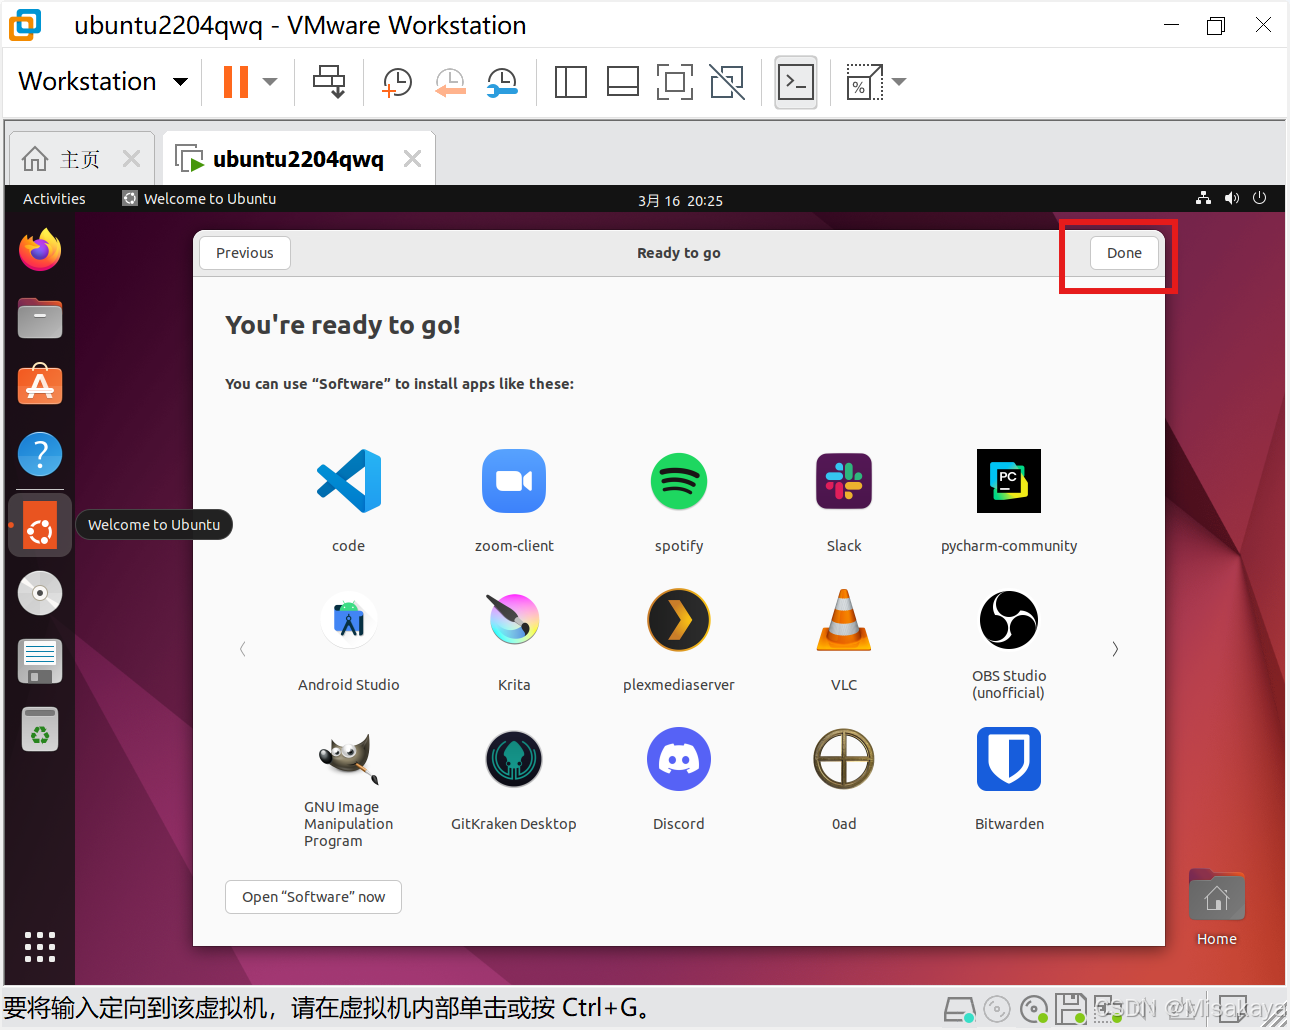Open "Software" now button
Viewport: 1290px width, 1030px height.
click(314, 897)
